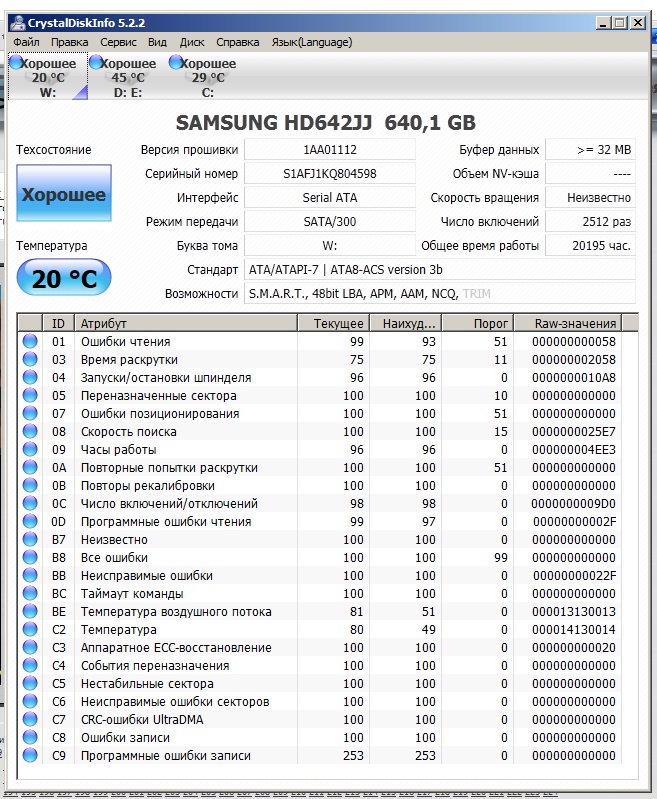Click the rotation rate field Неизвестно

point(591,198)
